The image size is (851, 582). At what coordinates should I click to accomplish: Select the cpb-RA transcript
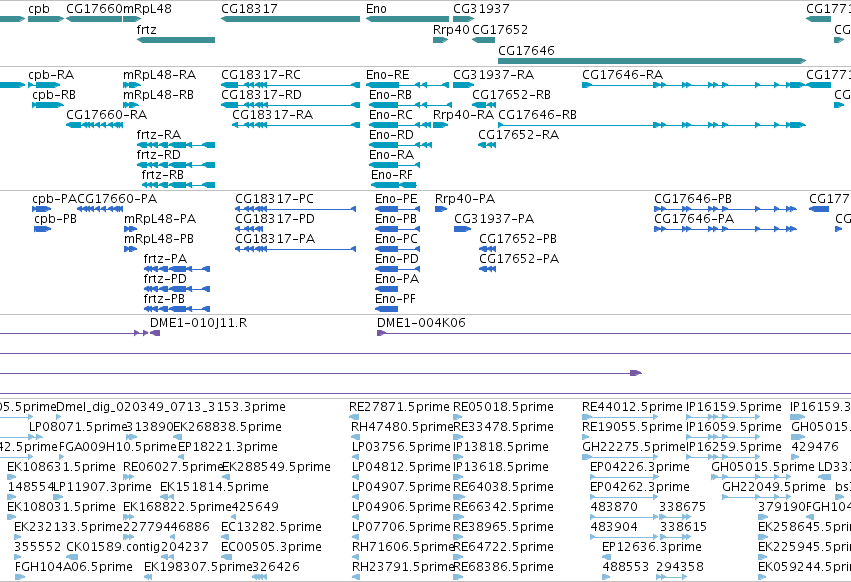(44, 85)
